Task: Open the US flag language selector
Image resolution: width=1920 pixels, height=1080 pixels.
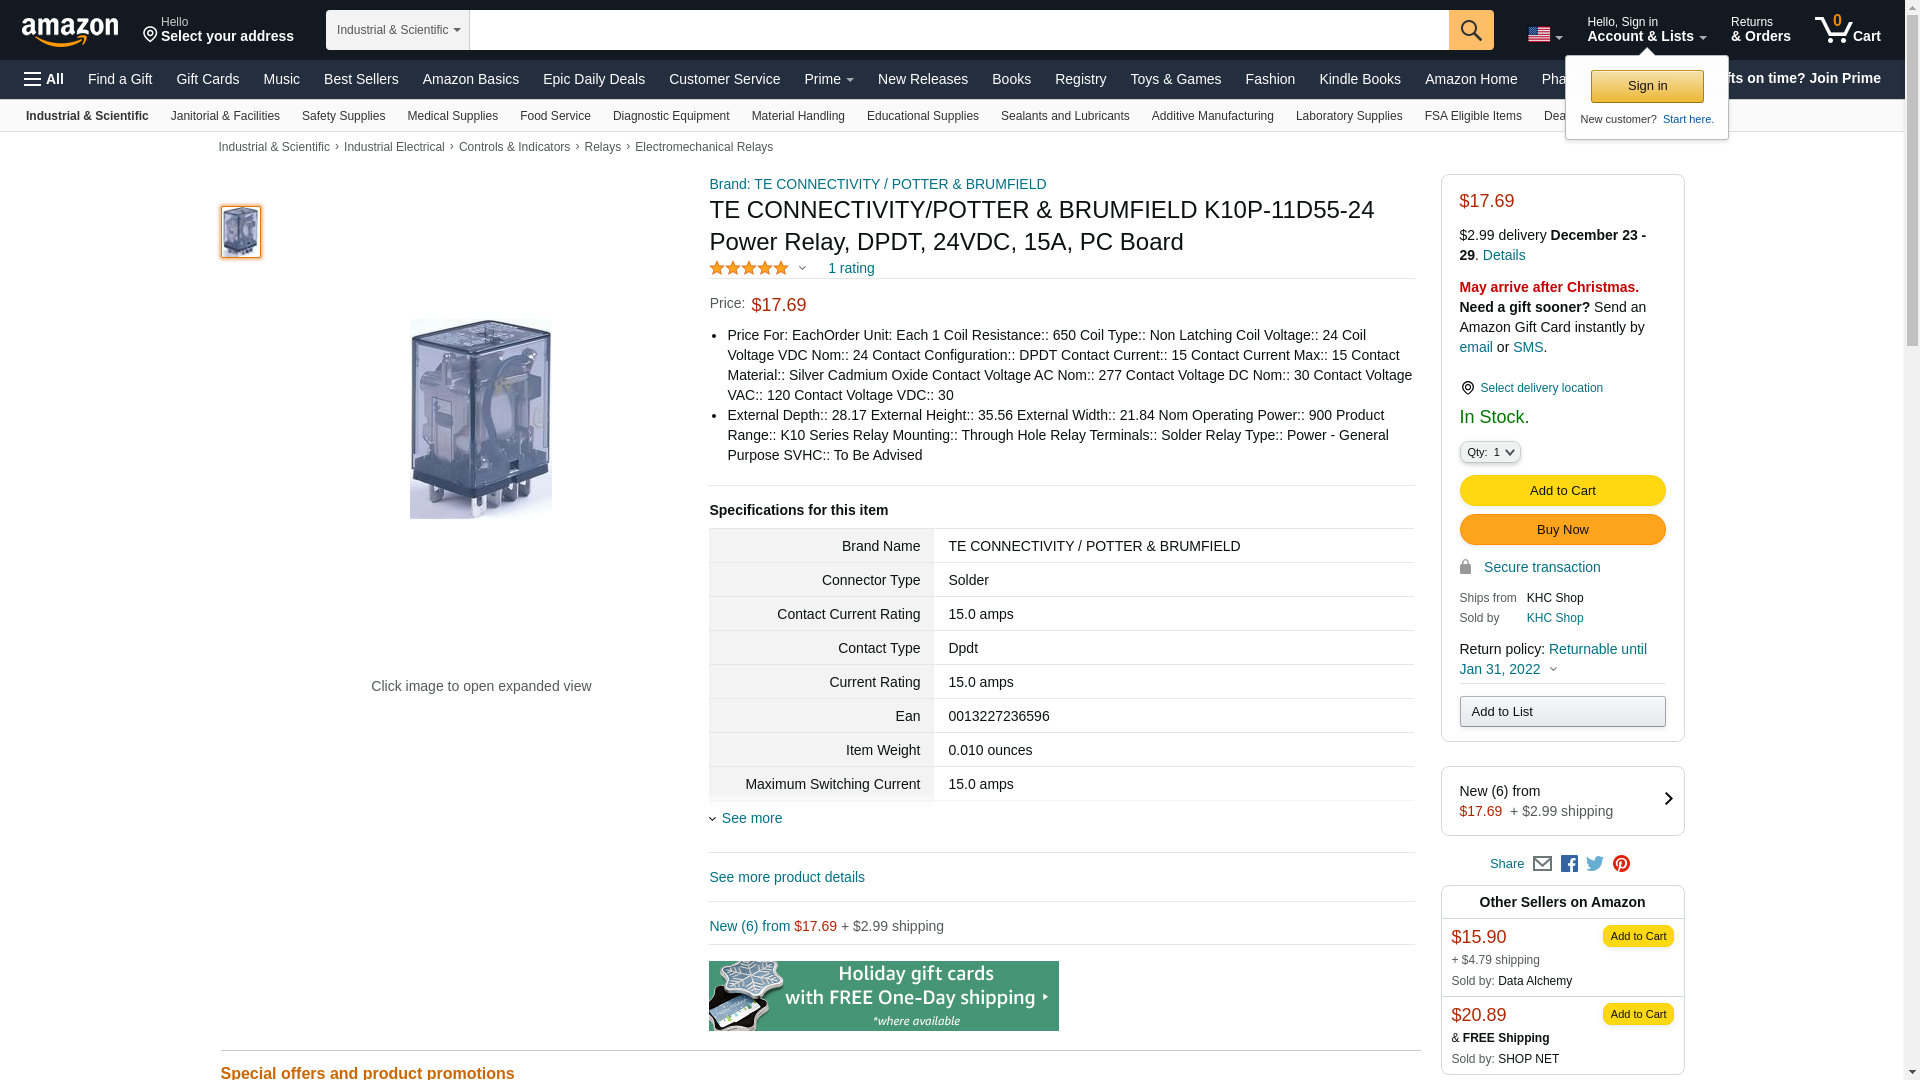Action: 1544,35
